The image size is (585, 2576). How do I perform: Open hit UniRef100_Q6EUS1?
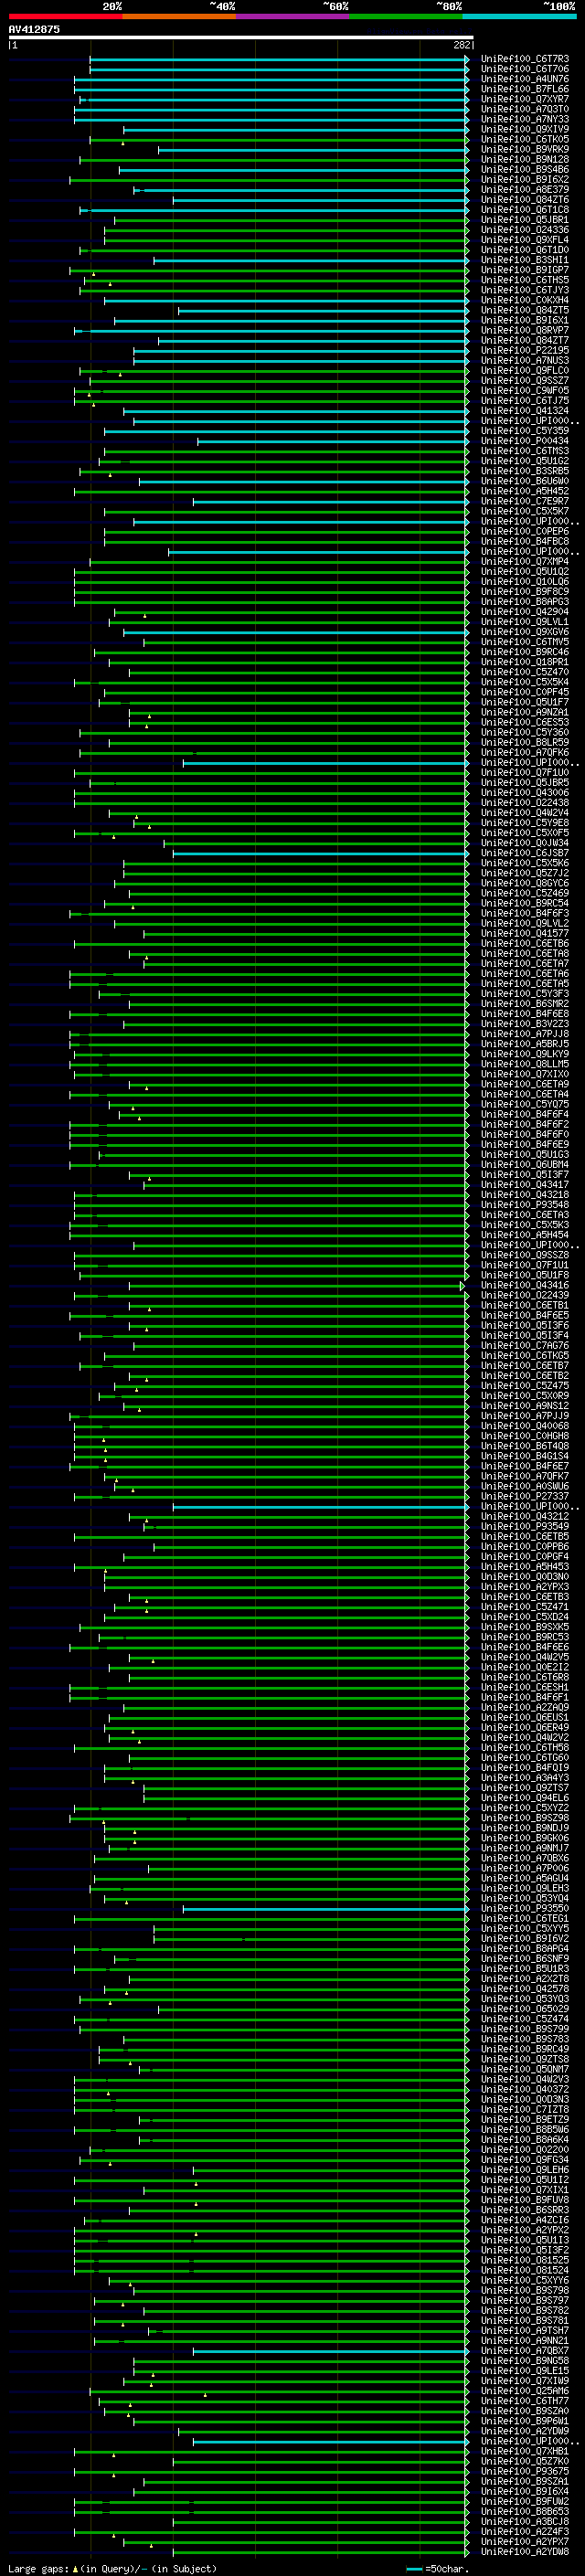click(x=525, y=1717)
